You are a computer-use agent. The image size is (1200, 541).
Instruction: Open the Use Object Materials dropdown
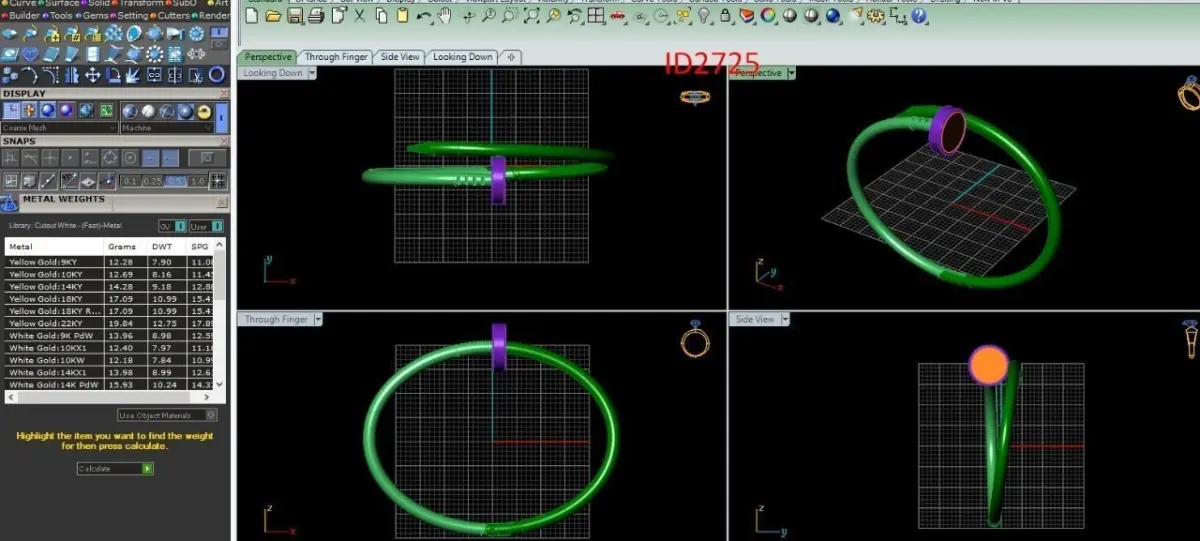click(167, 415)
